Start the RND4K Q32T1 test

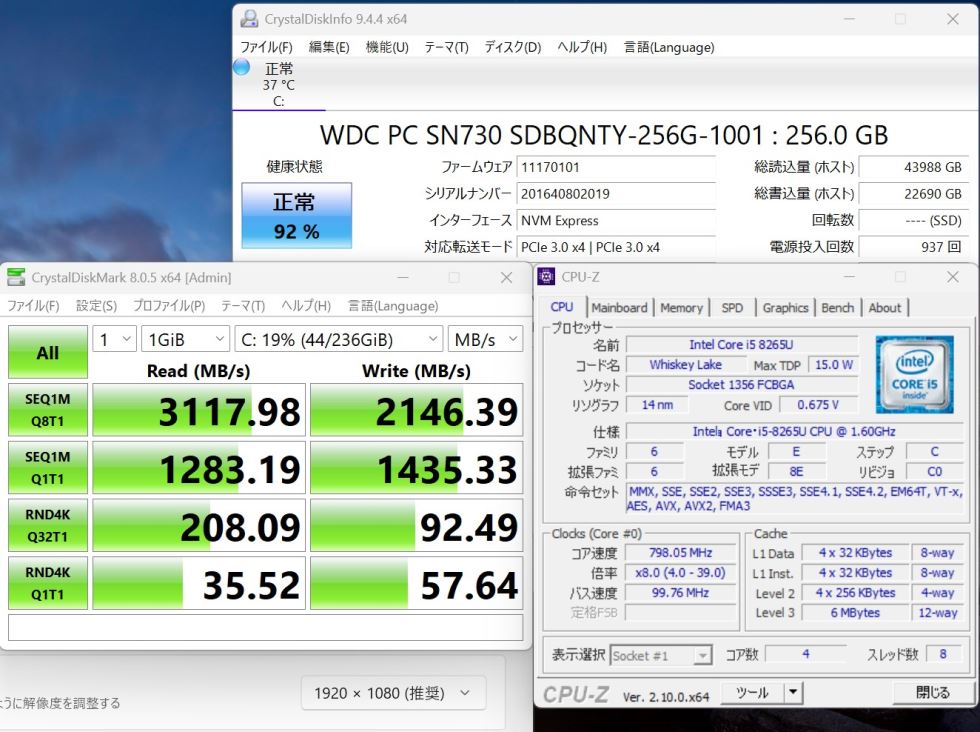click(48, 525)
